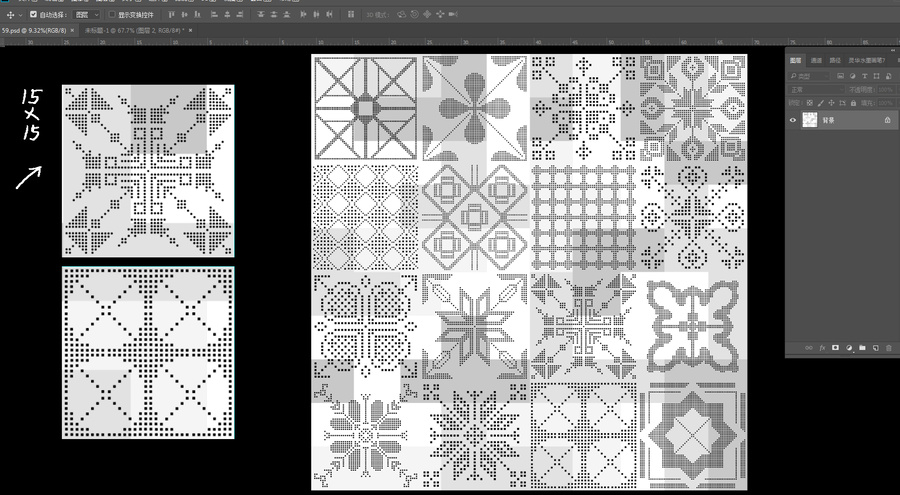Close the 59.psd document tab
This screenshot has height=495, width=900.
click(x=72, y=30)
